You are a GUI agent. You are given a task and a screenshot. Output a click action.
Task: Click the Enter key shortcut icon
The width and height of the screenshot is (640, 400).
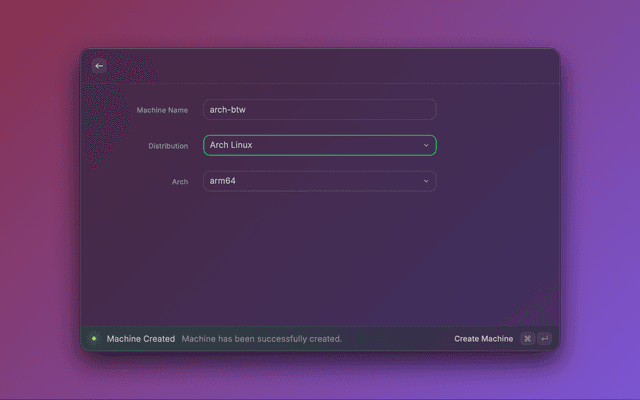point(544,339)
